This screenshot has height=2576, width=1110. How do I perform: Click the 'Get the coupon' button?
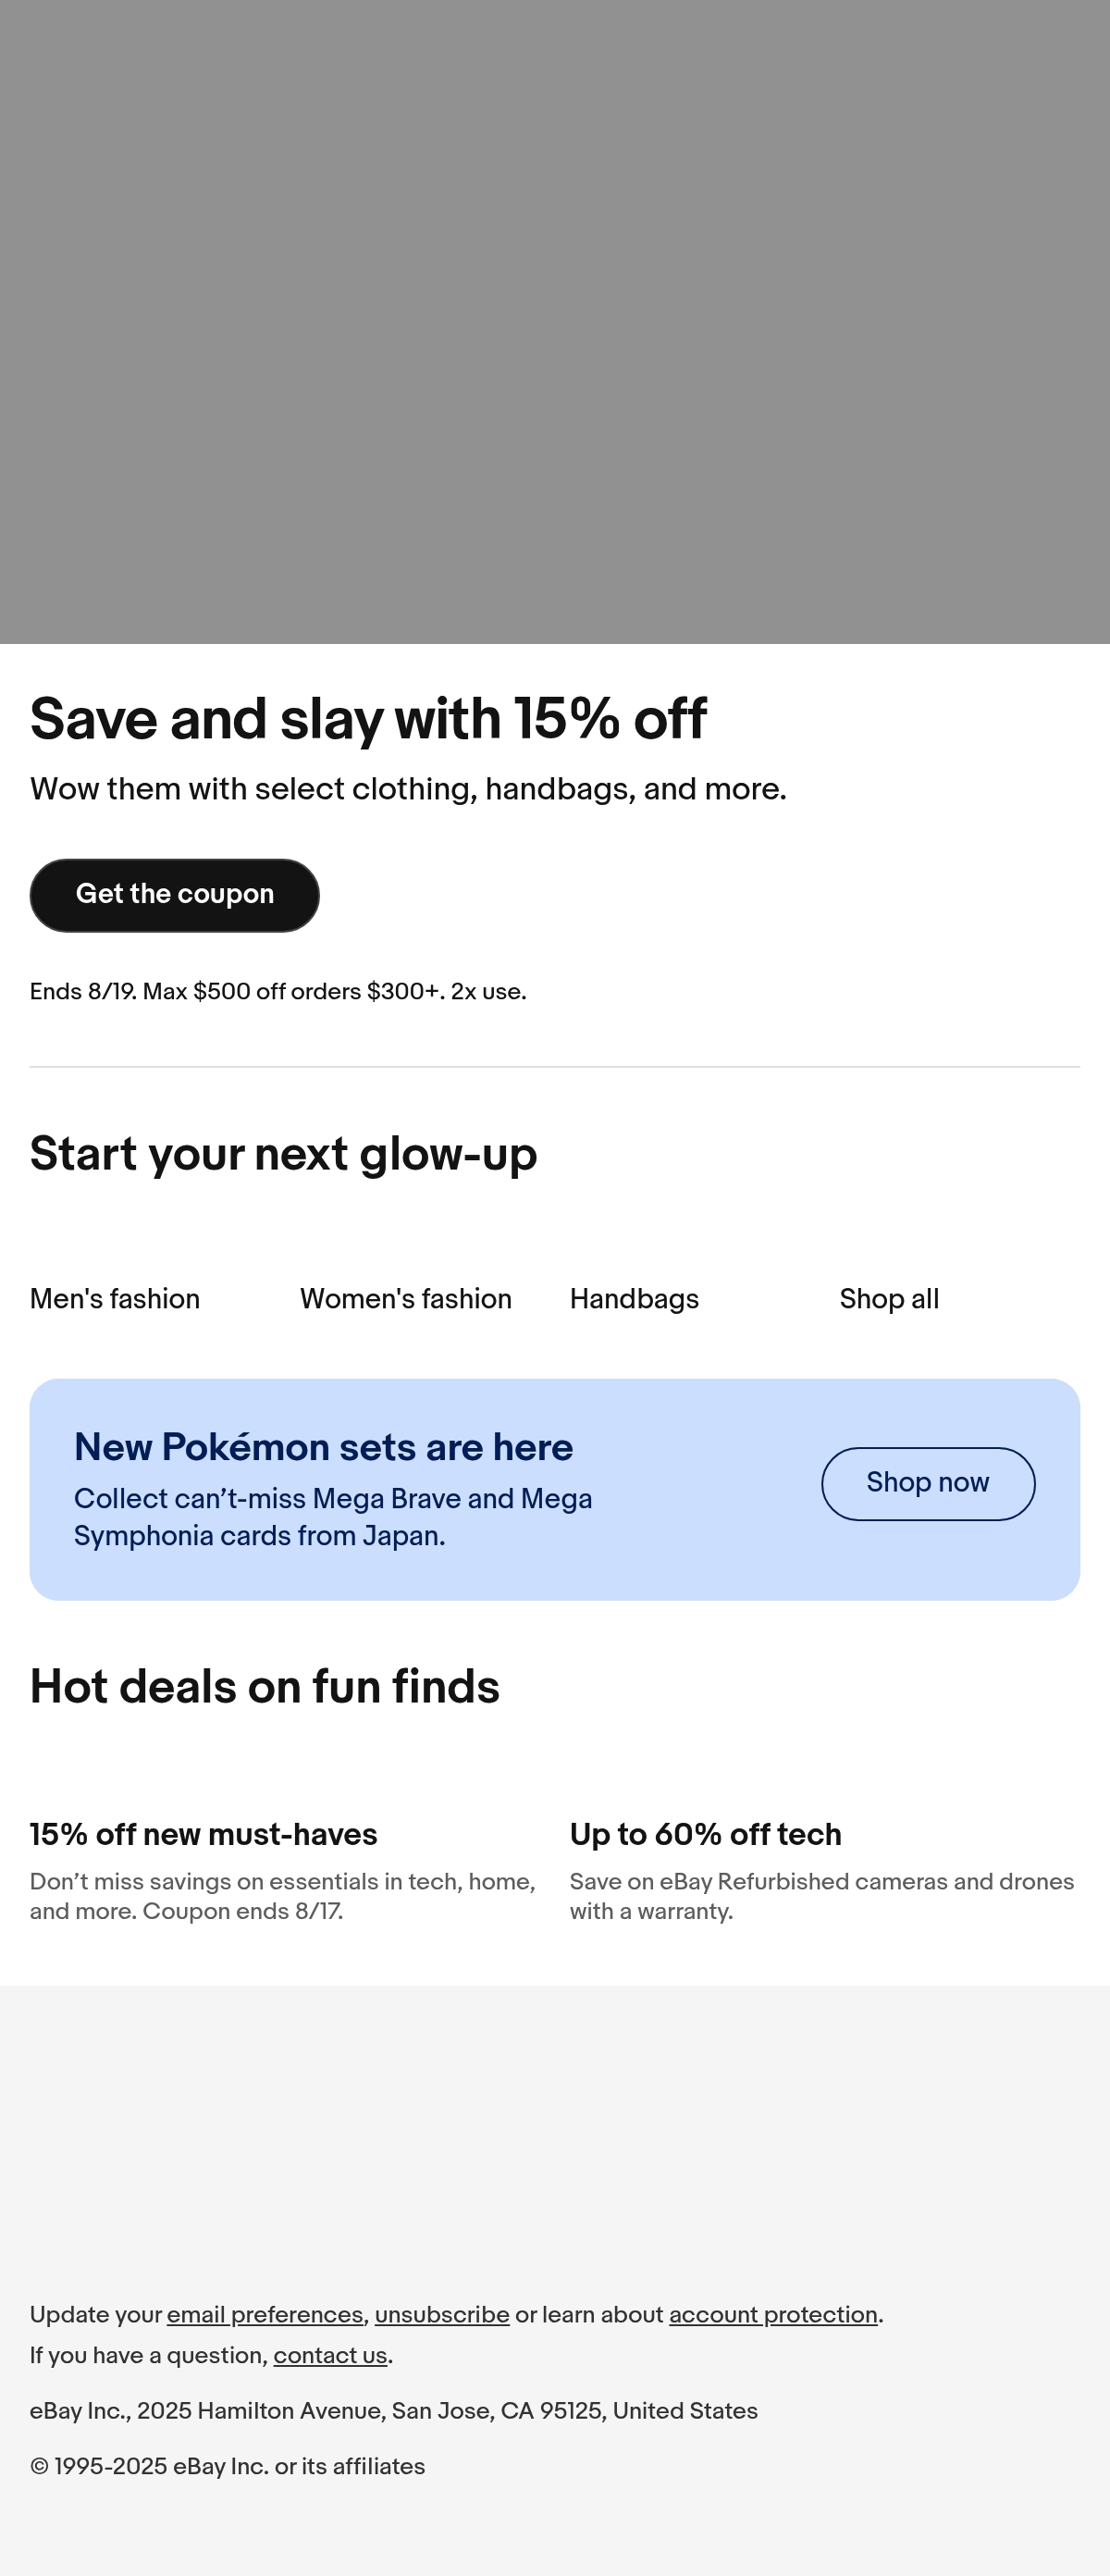pos(175,895)
